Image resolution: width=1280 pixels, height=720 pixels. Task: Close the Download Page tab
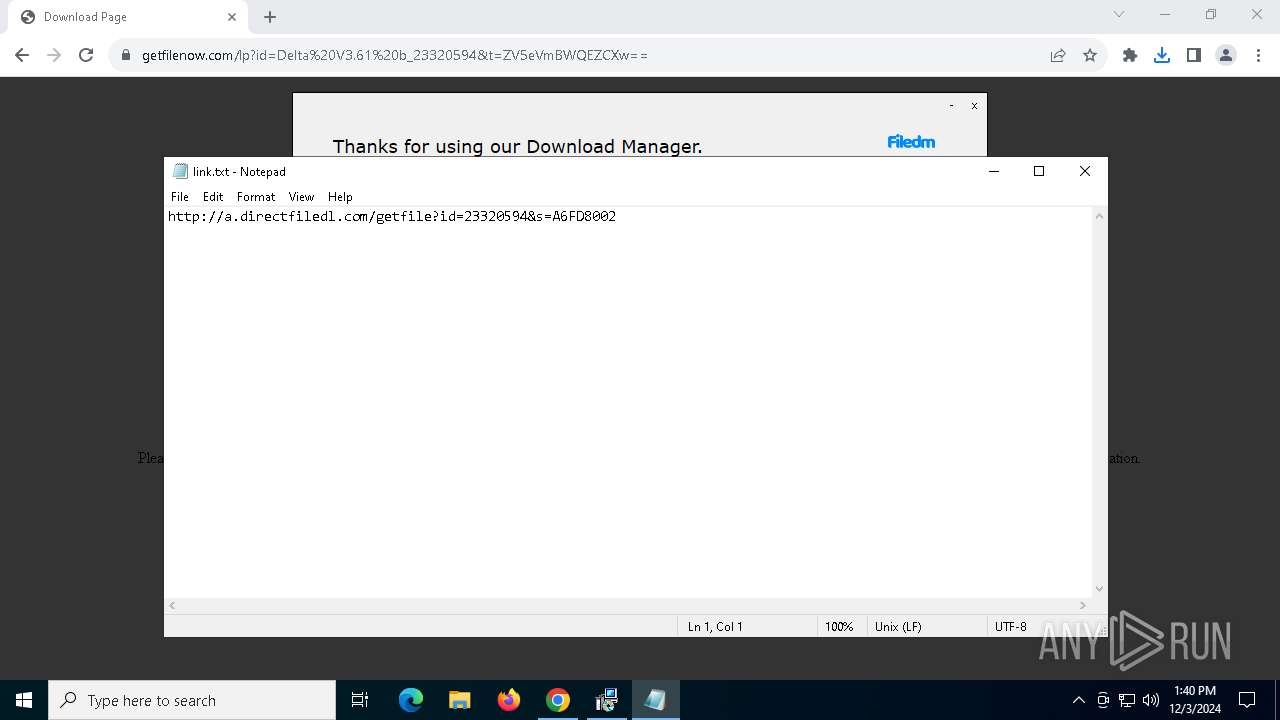pyautogui.click(x=231, y=17)
